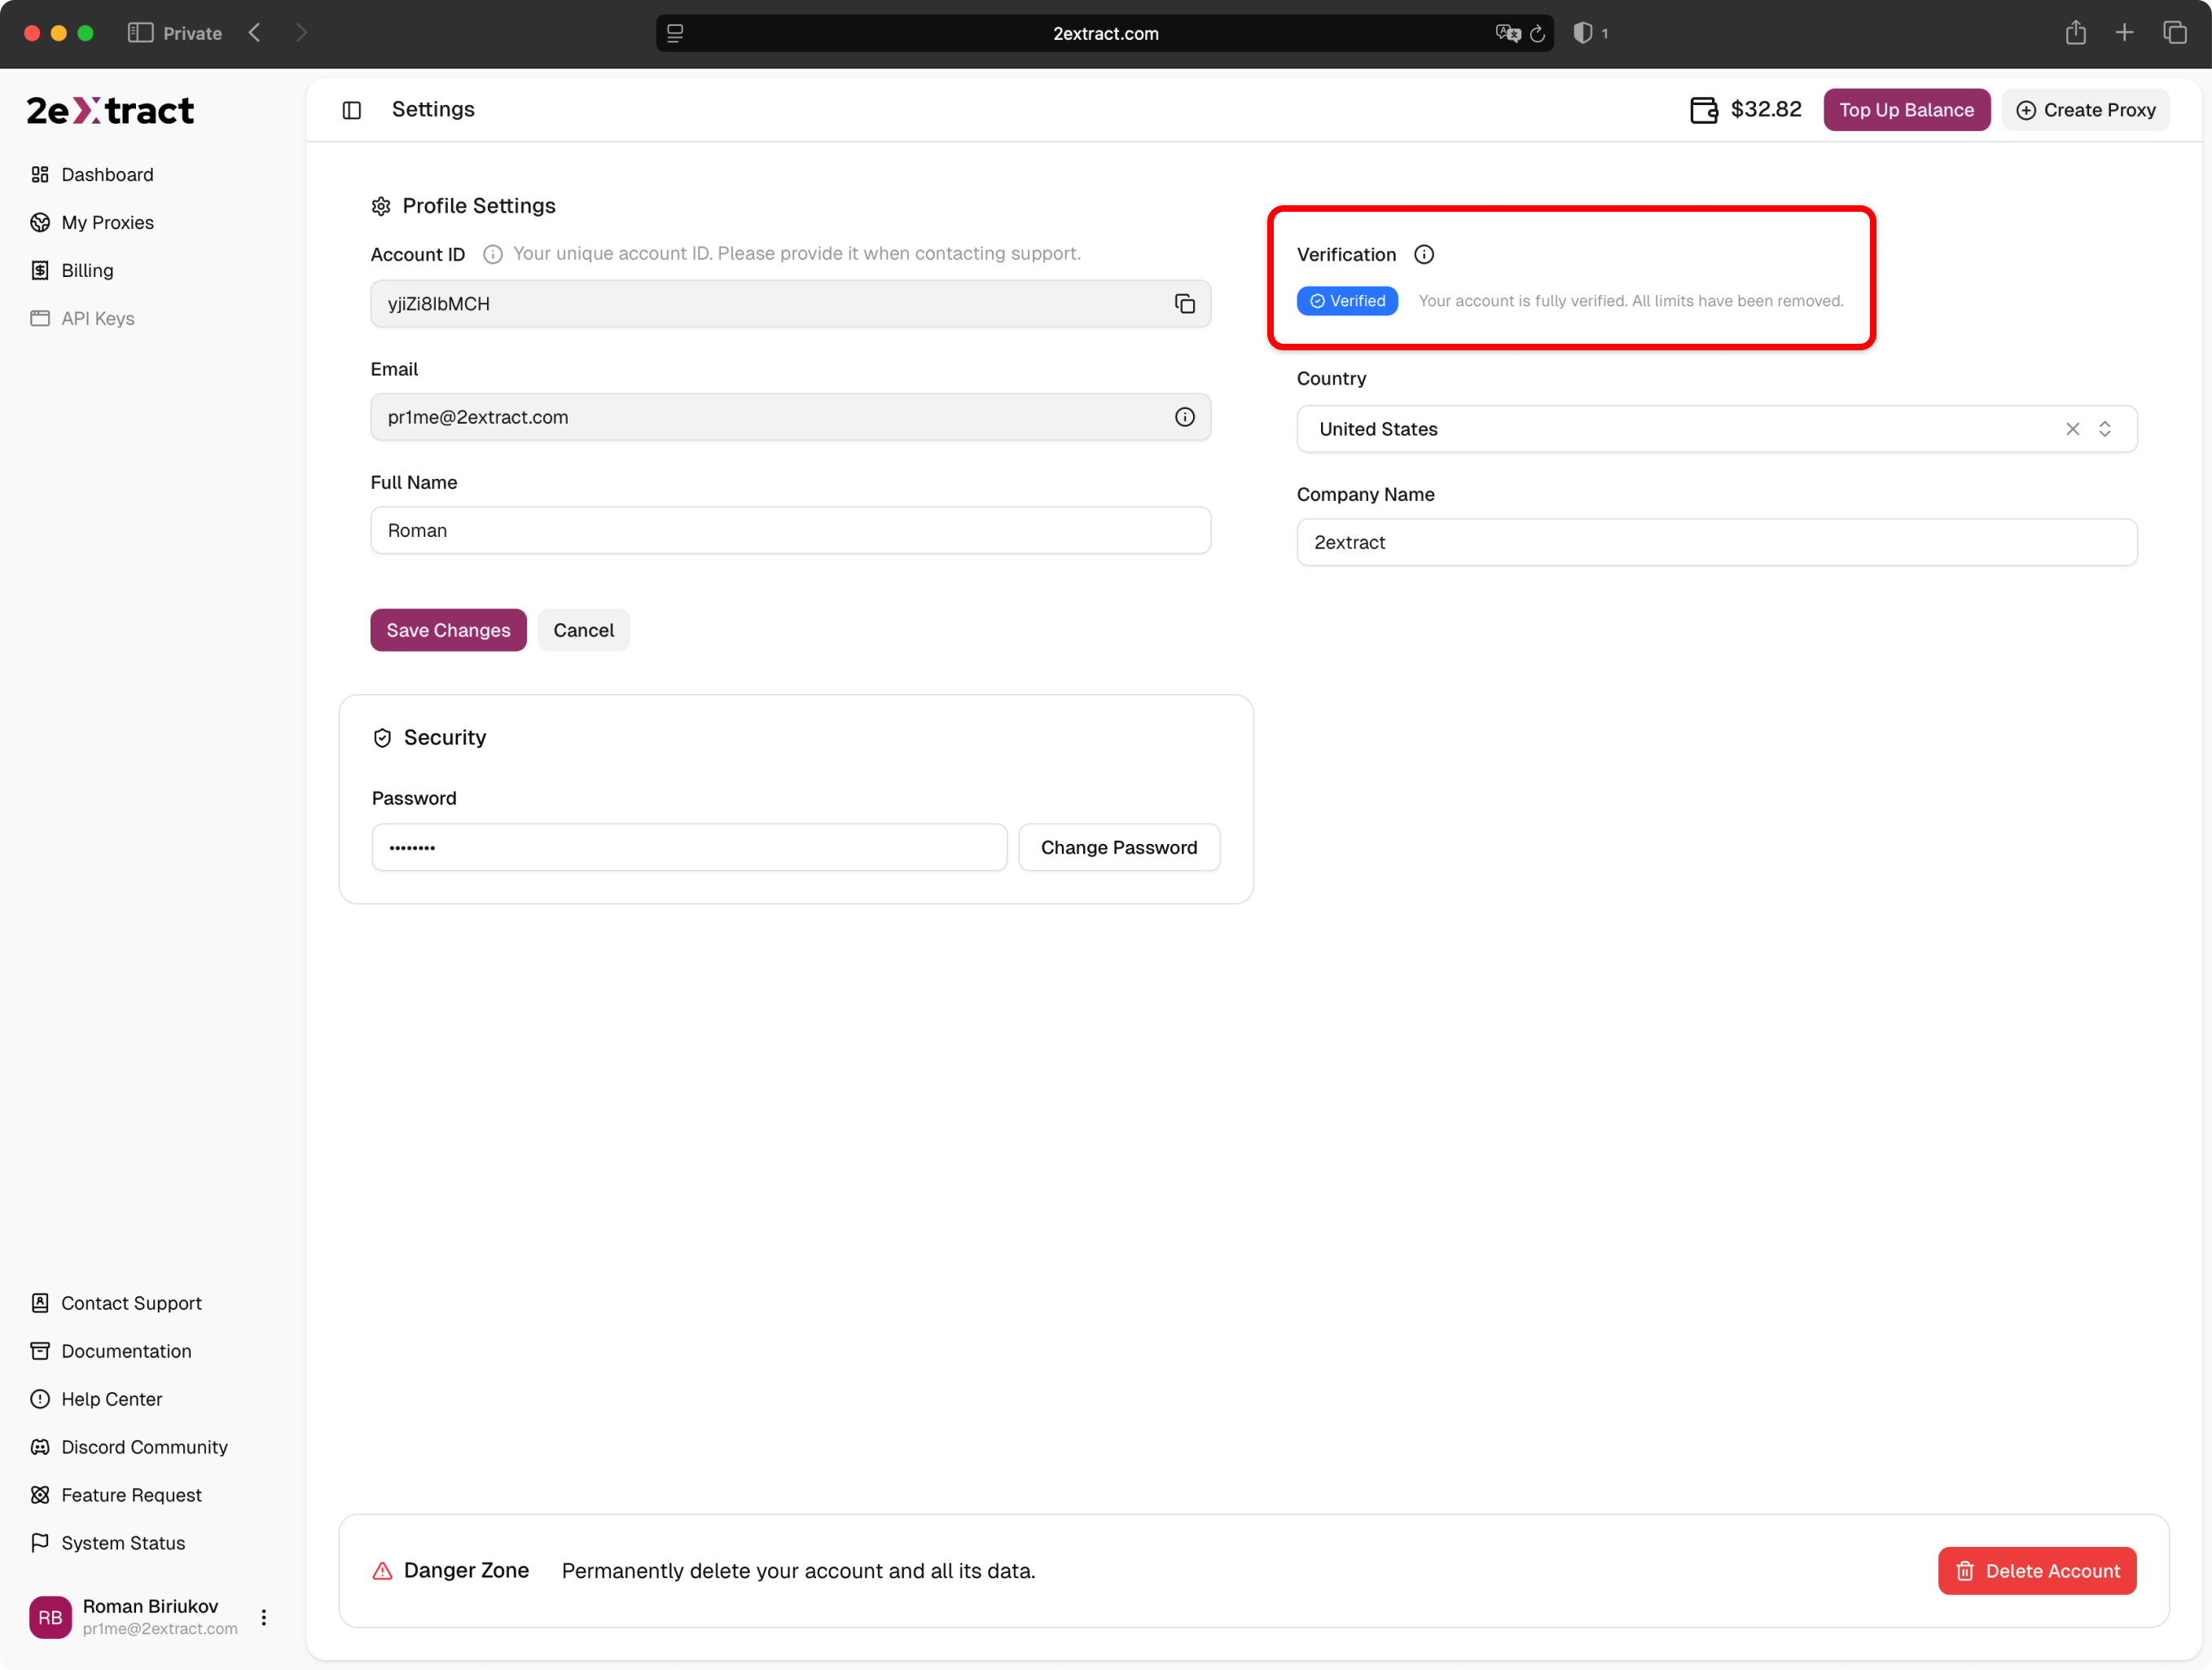The width and height of the screenshot is (2212, 1670).
Task: Clear the United States country selection
Action: pyautogui.click(x=2072, y=429)
